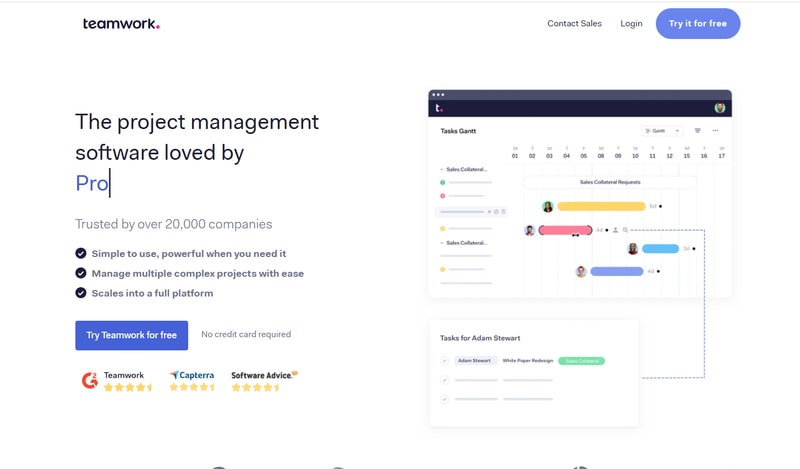Screen dimensions: 800x469
Task: Click the avatar beside the blue Gantt bar
Action: pos(633,249)
